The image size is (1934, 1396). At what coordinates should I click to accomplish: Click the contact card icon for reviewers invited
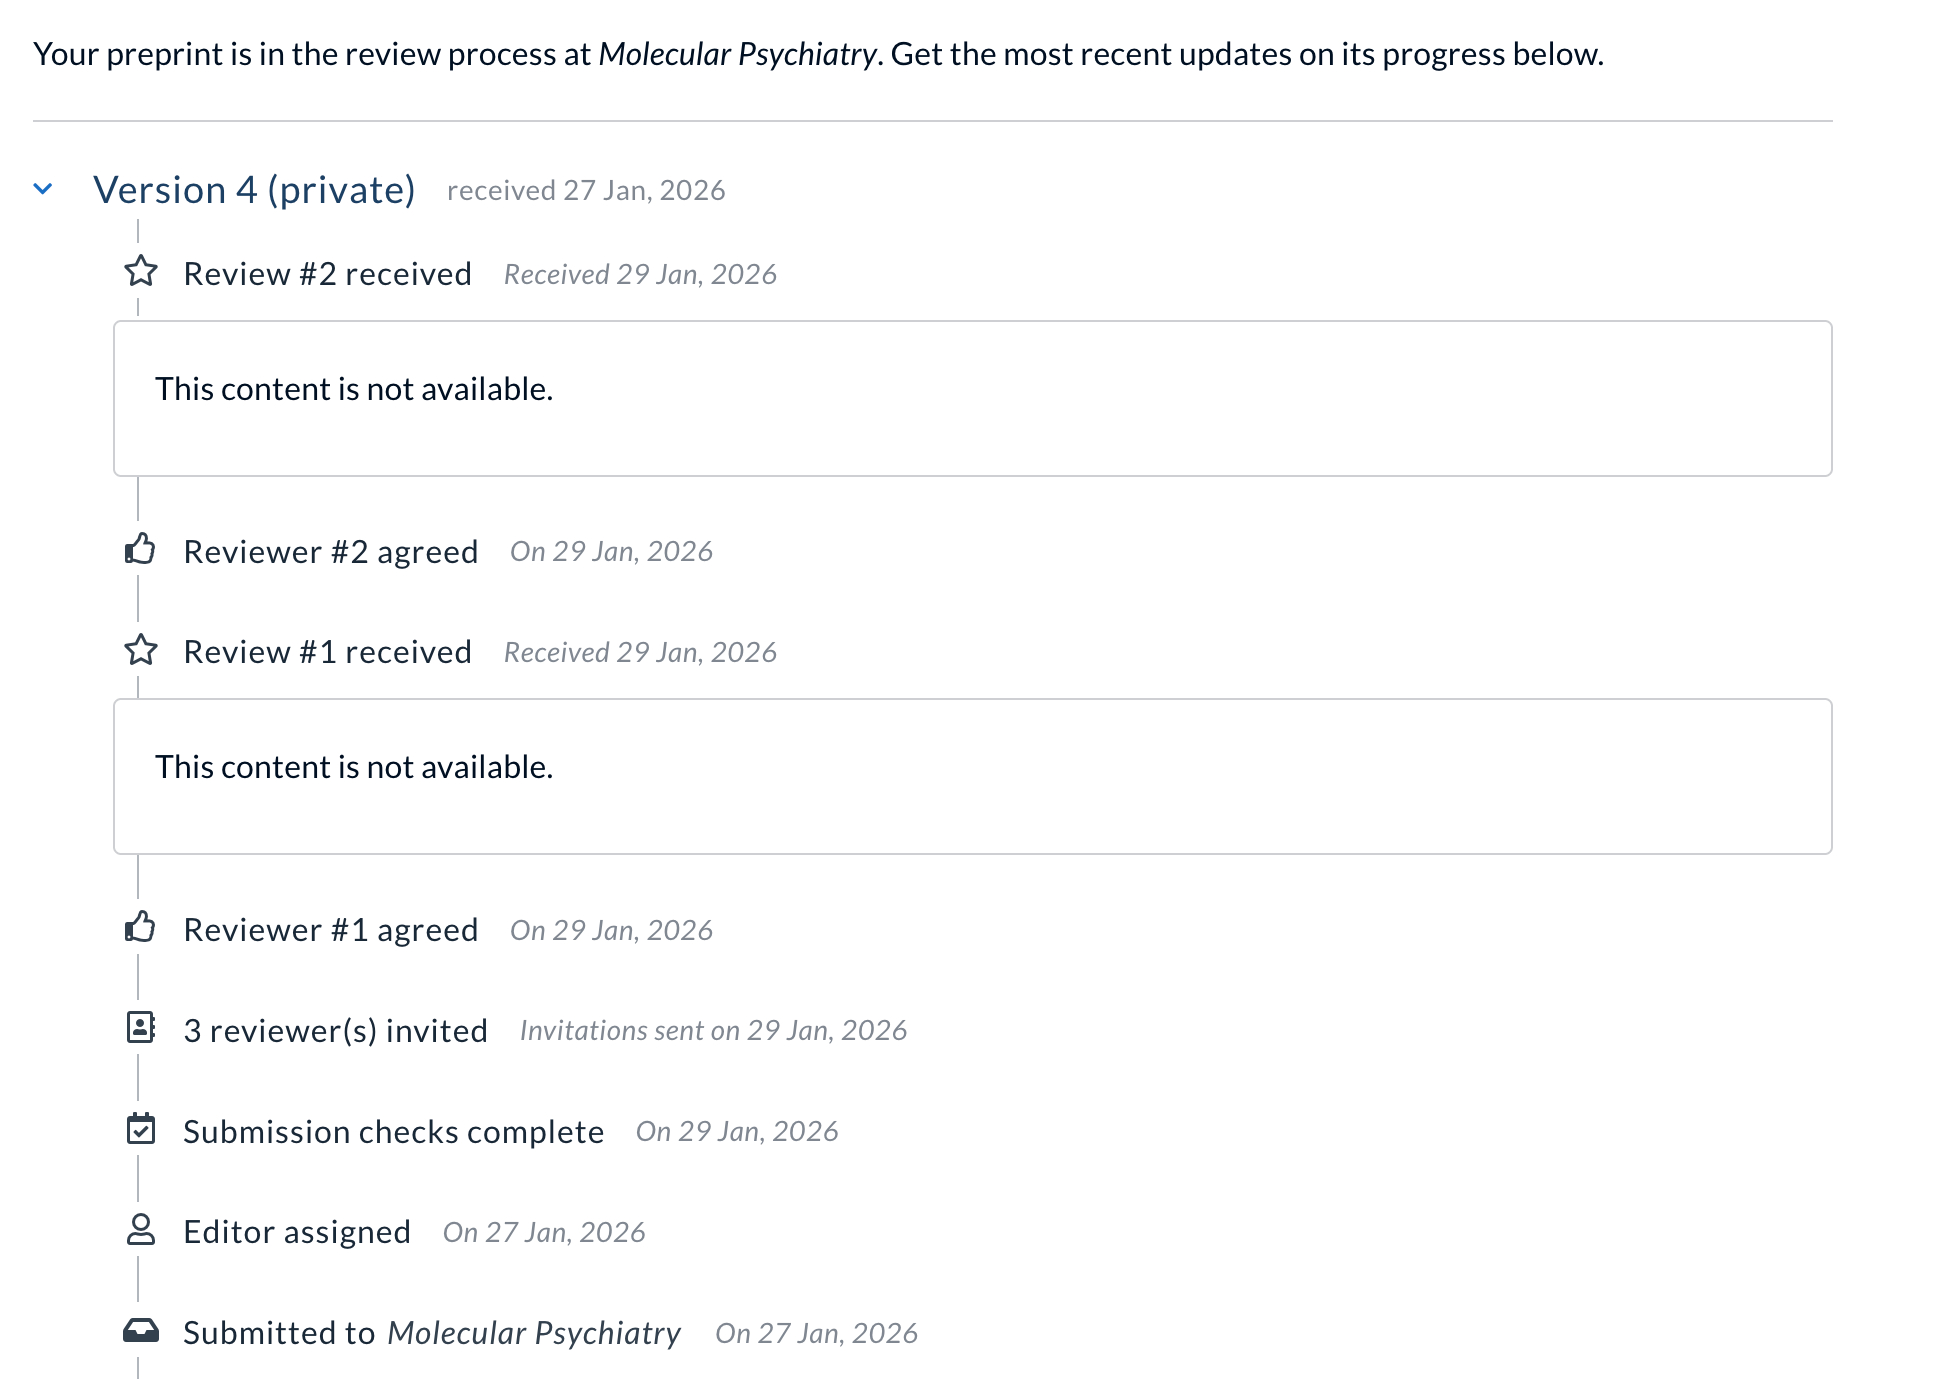click(141, 1028)
